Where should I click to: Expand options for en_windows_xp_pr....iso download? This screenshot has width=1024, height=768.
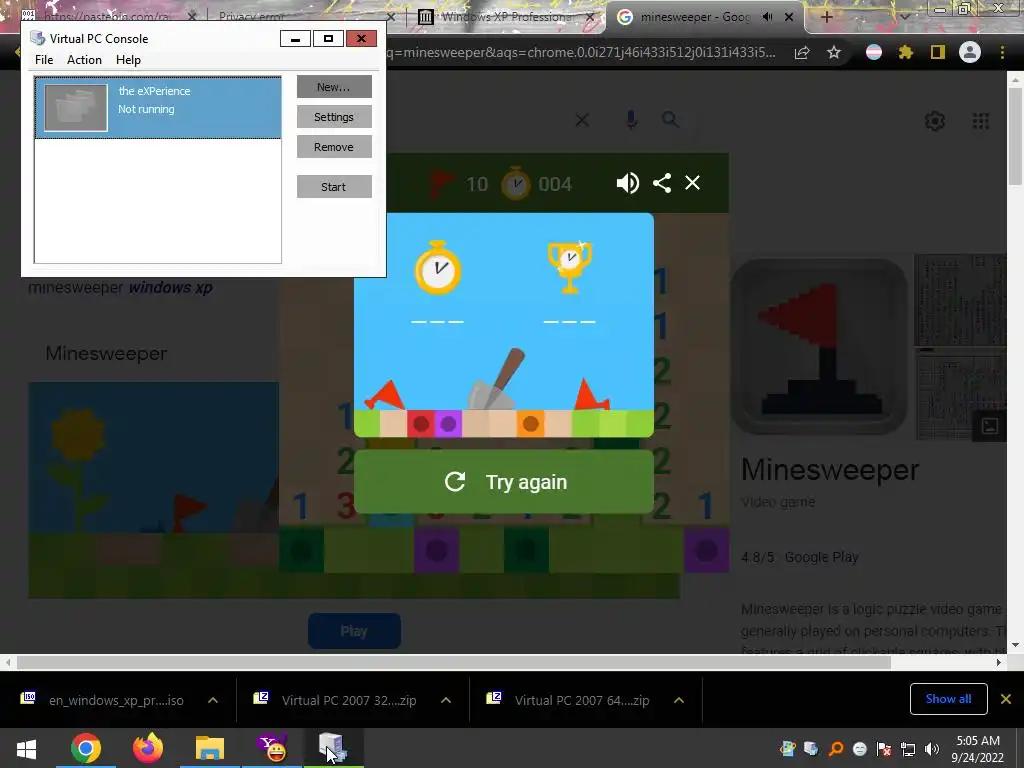[x=213, y=700]
